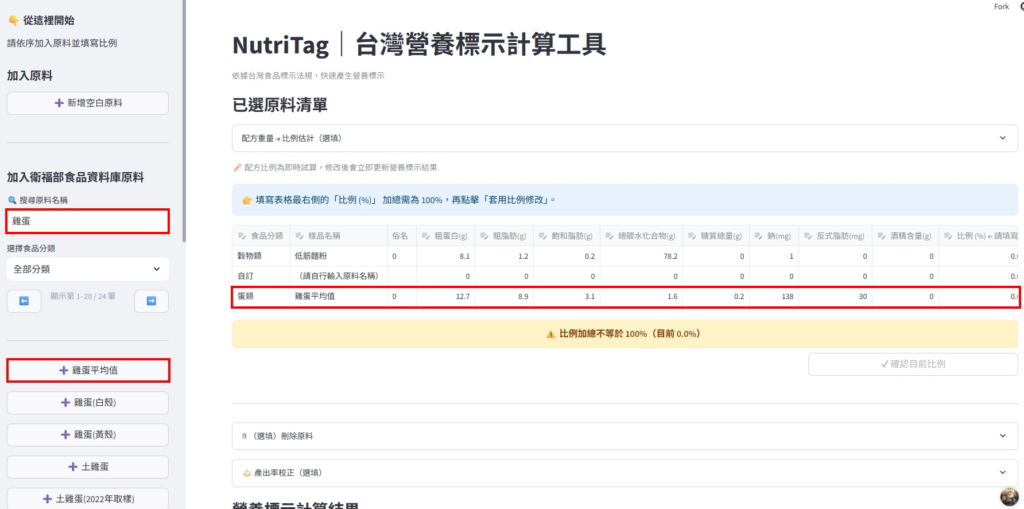The height and width of the screenshot is (509, 1024).
Task: Click the 總碳水化合物(g) column header
Action: pos(641,236)
